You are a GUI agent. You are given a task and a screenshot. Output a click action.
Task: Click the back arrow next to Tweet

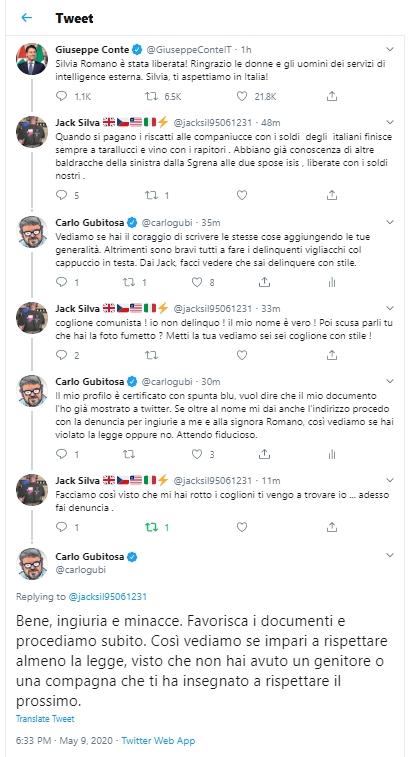point(26,18)
